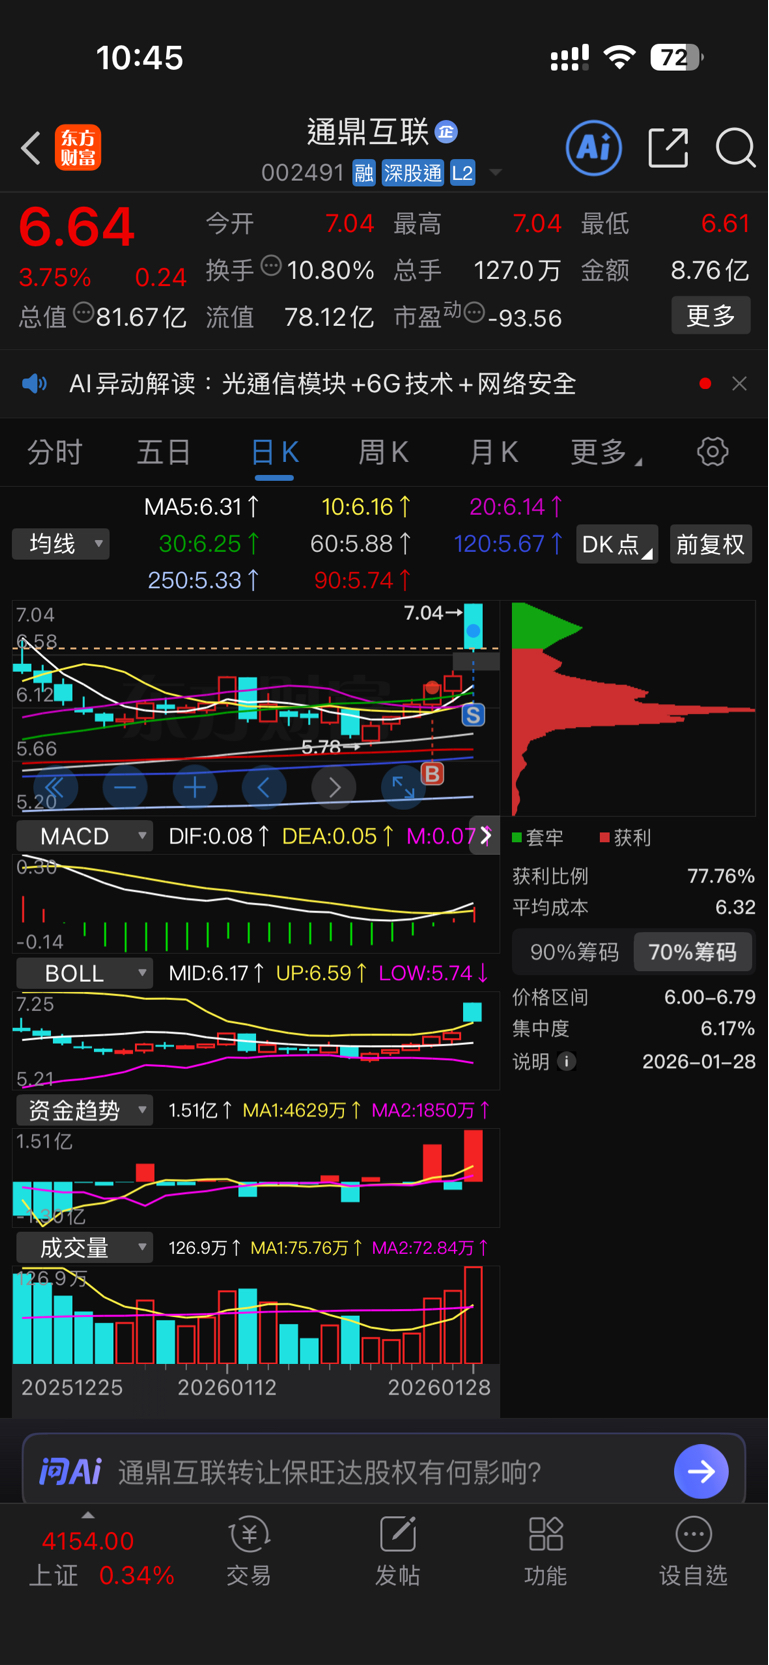Tap the share export icon
Screen dimensions: 769x1665
[668, 148]
